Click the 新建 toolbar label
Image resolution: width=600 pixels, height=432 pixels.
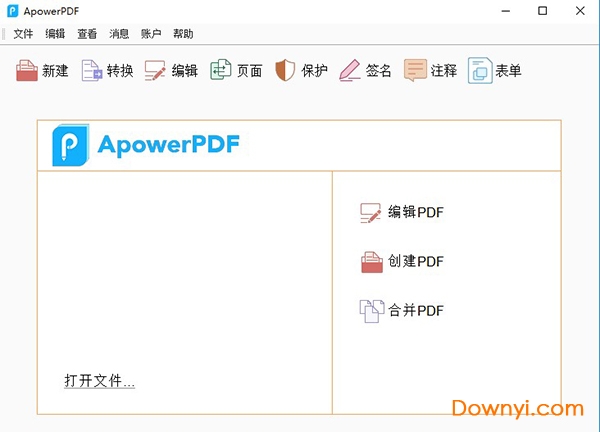pyautogui.click(x=55, y=71)
